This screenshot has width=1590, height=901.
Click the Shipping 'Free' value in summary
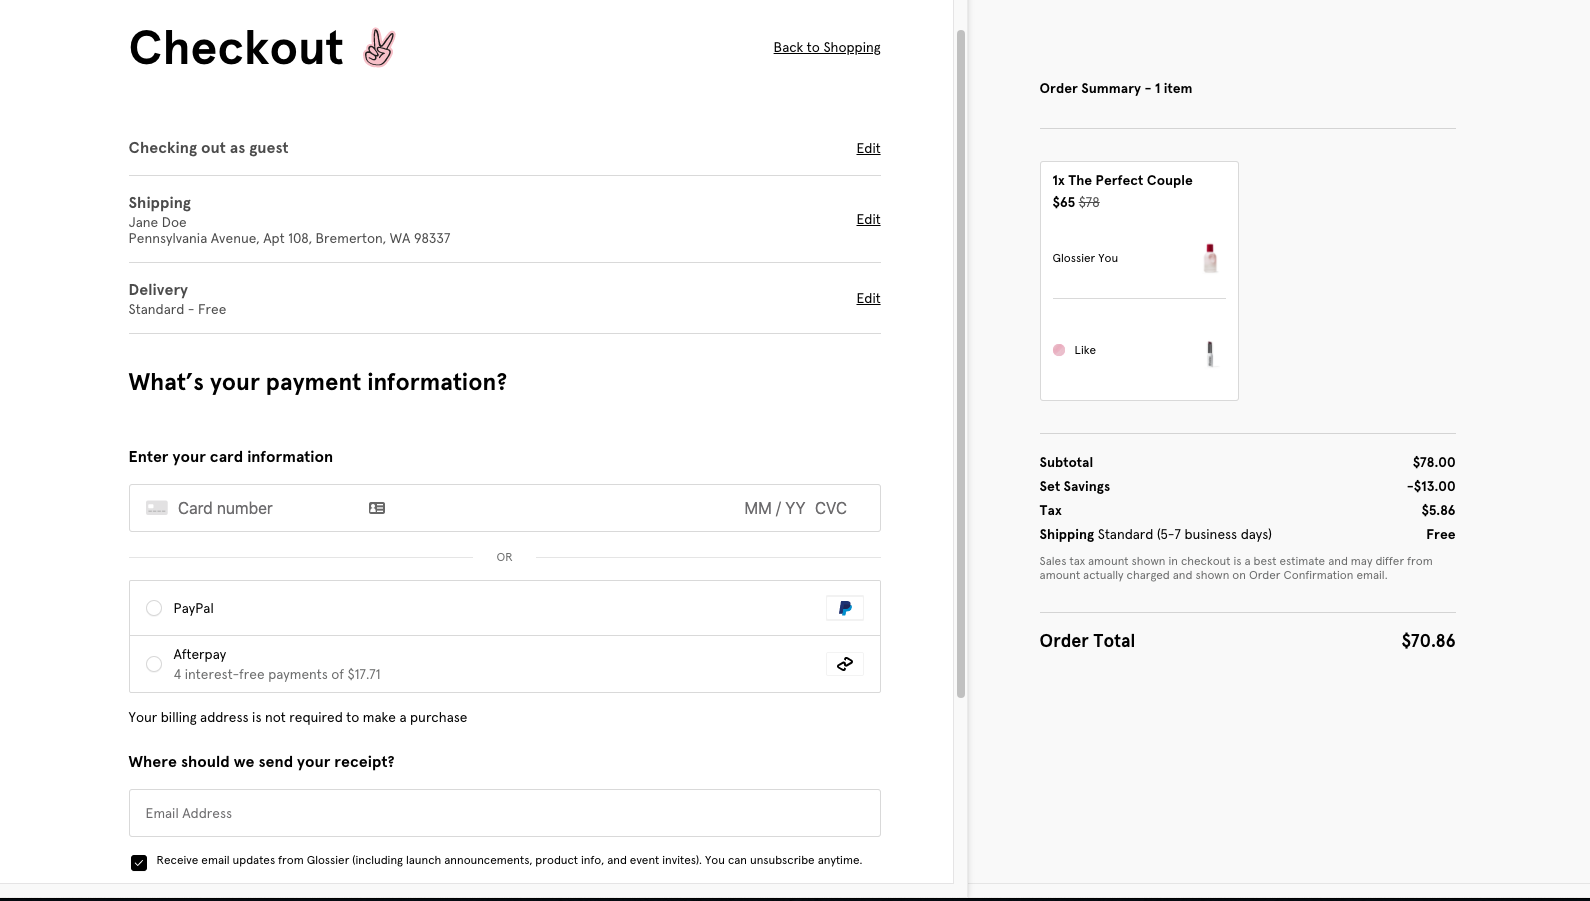(1441, 534)
